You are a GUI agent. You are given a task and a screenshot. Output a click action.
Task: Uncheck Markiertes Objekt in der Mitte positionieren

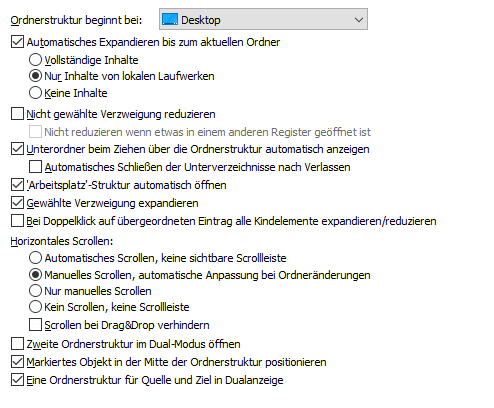(17, 362)
